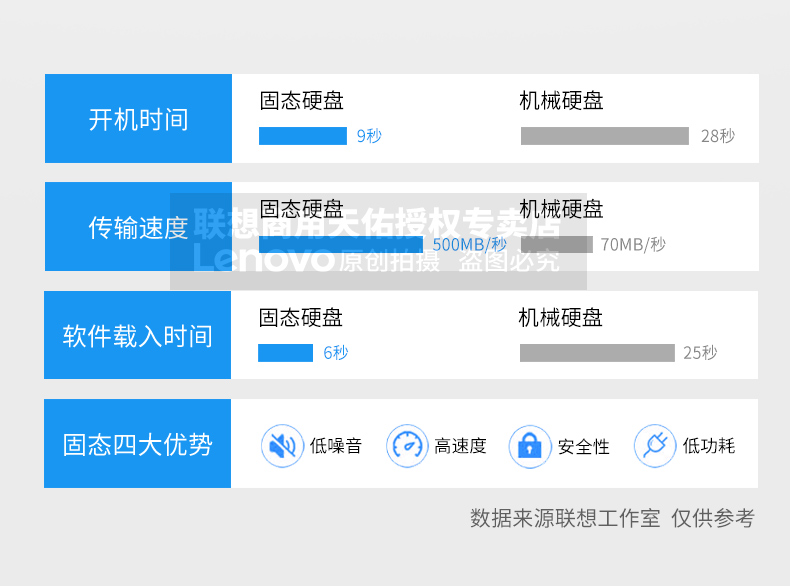790x586 pixels.
Task: Click the blue 6秒 software load bar
Action: pos(285,353)
